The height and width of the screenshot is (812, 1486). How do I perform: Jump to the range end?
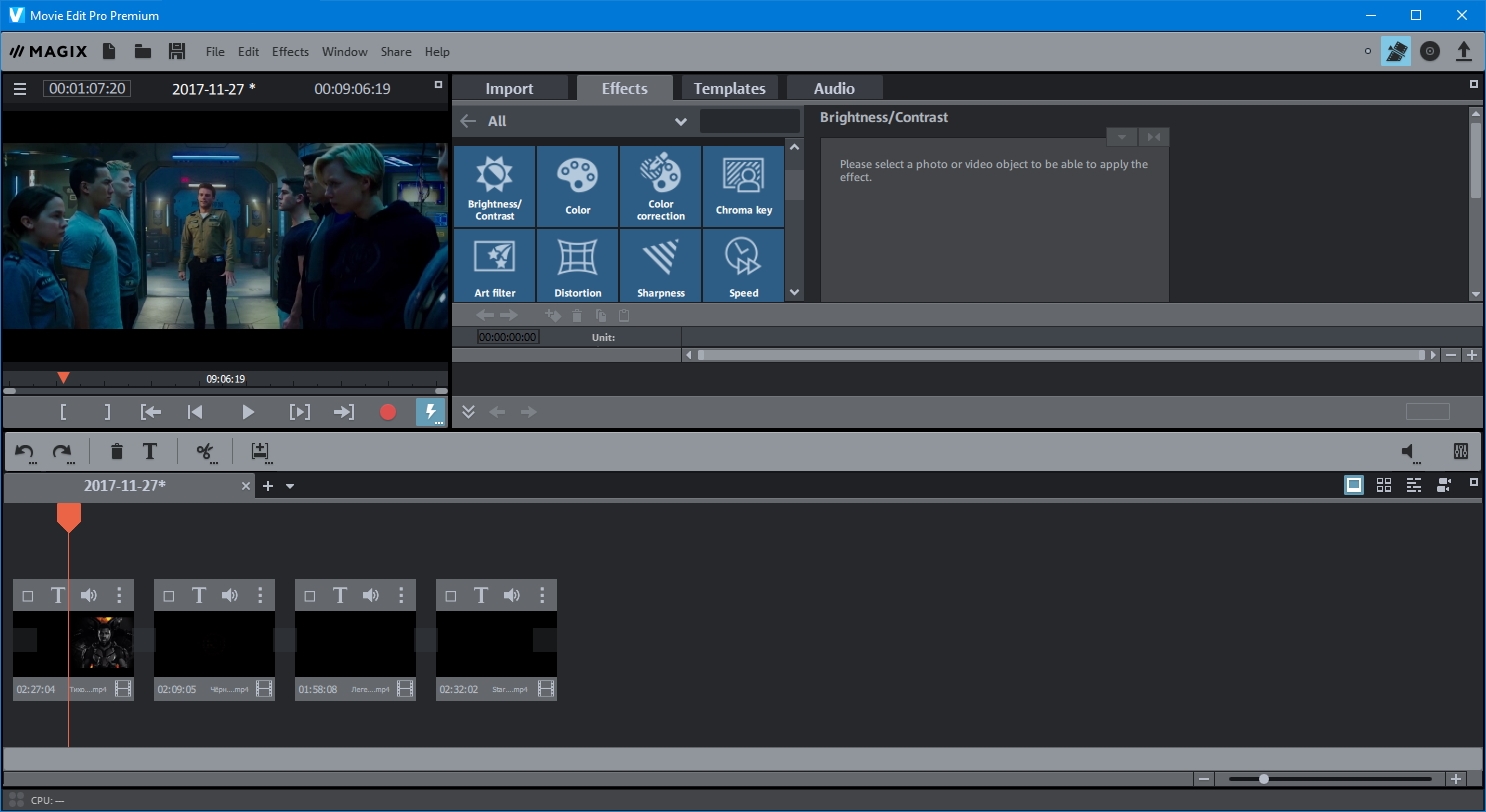[344, 412]
